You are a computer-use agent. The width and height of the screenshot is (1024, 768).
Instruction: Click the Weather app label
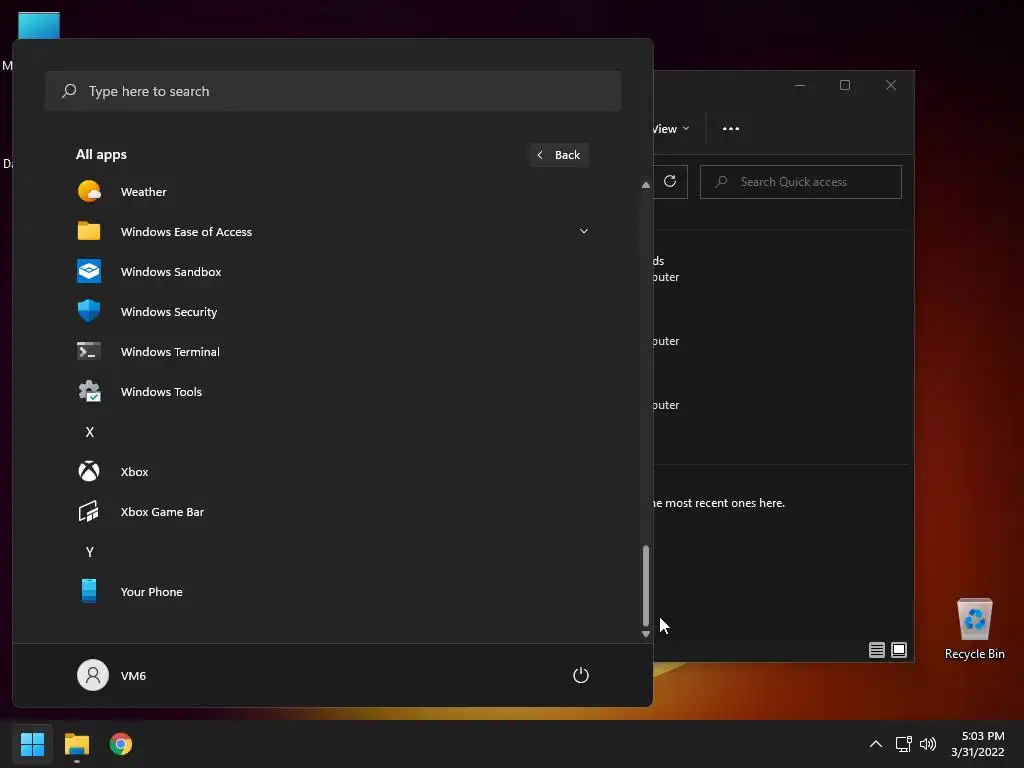(144, 192)
